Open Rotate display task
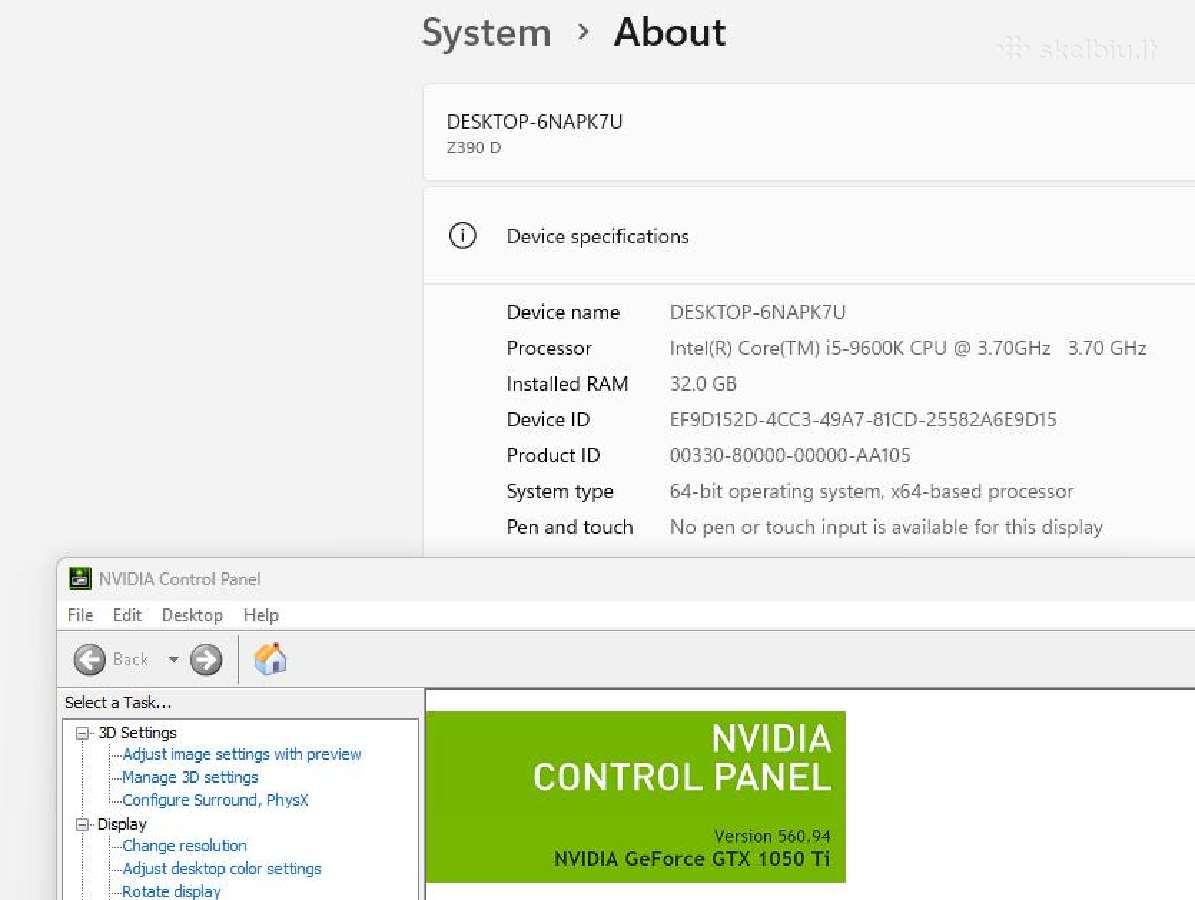This screenshot has width=1195, height=900. (x=171, y=892)
